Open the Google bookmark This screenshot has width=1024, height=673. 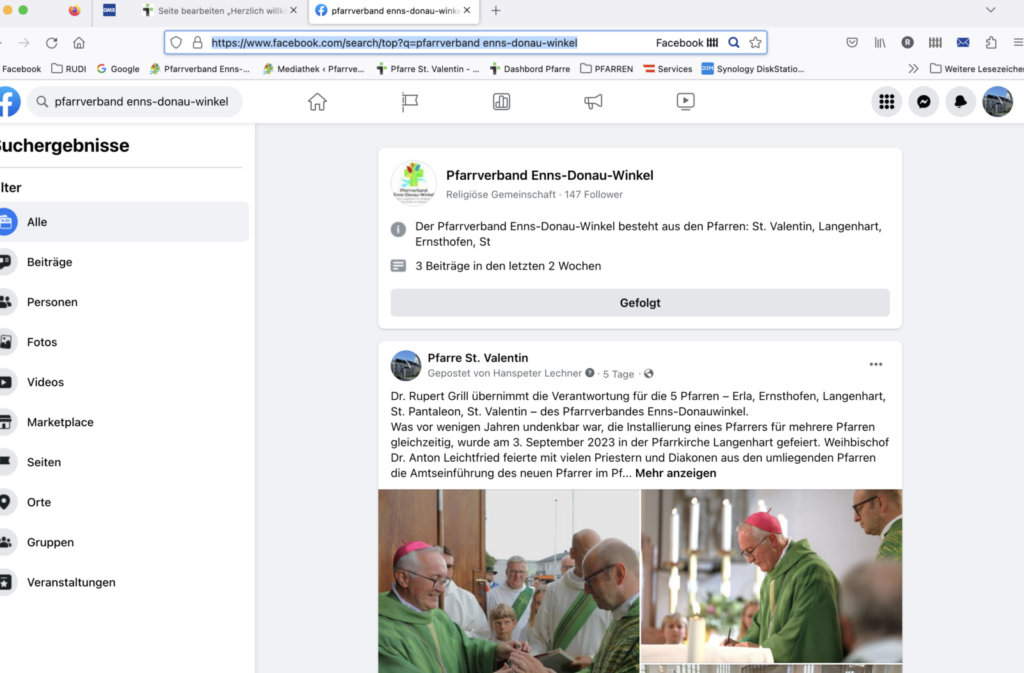tap(118, 69)
